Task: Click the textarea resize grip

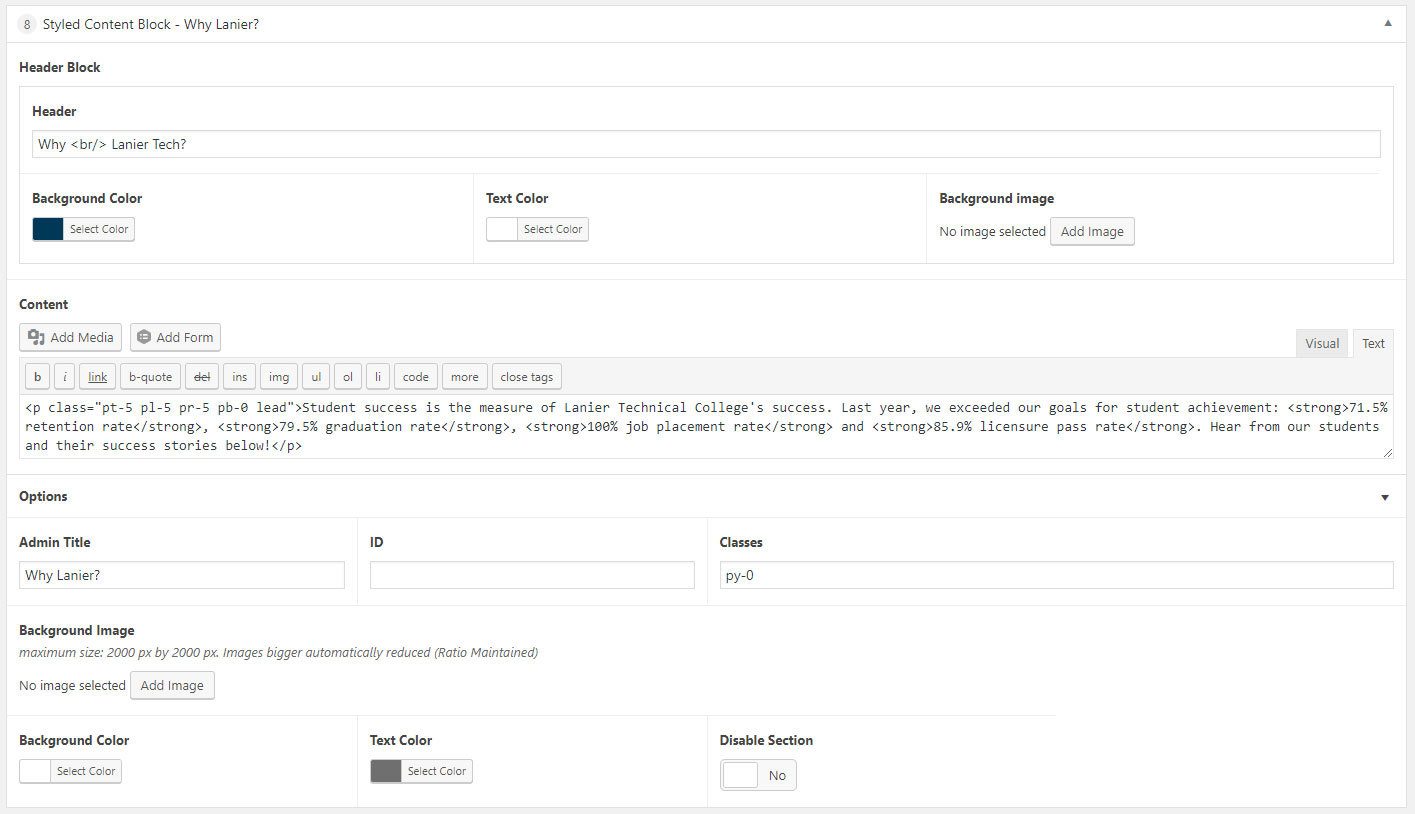Action: coord(1387,452)
